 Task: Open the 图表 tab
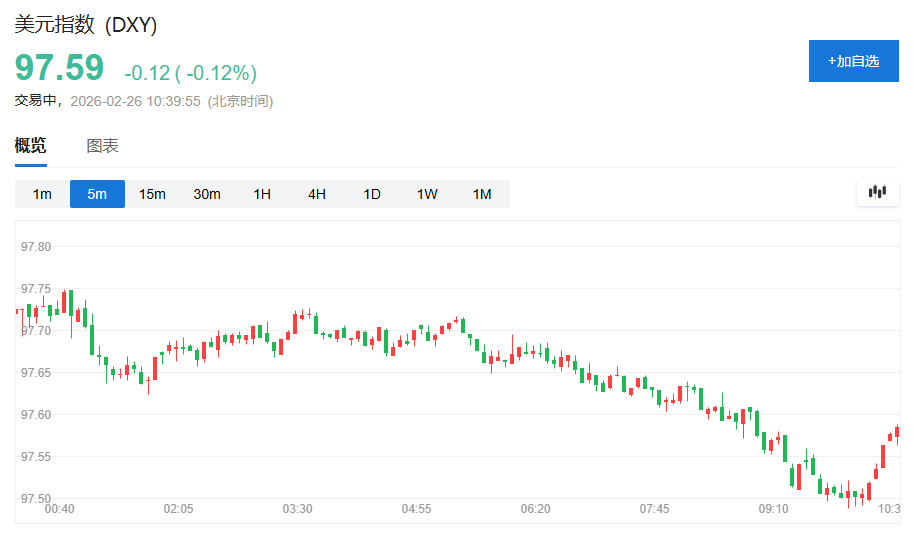click(x=102, y=146)
